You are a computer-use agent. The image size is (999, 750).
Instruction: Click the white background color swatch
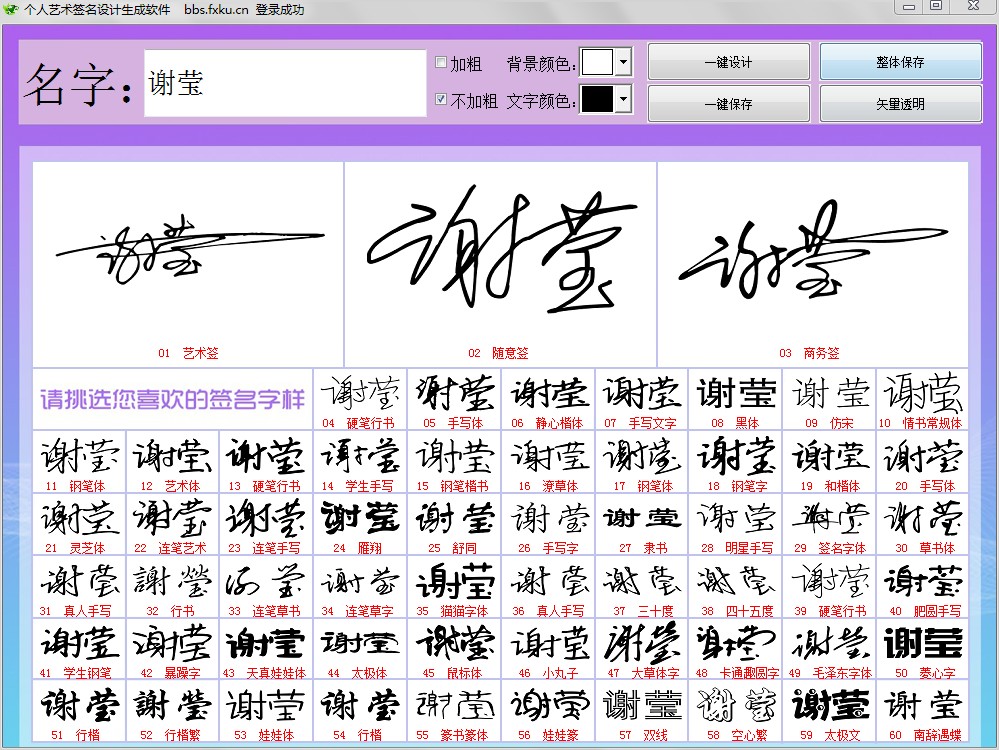598,63
